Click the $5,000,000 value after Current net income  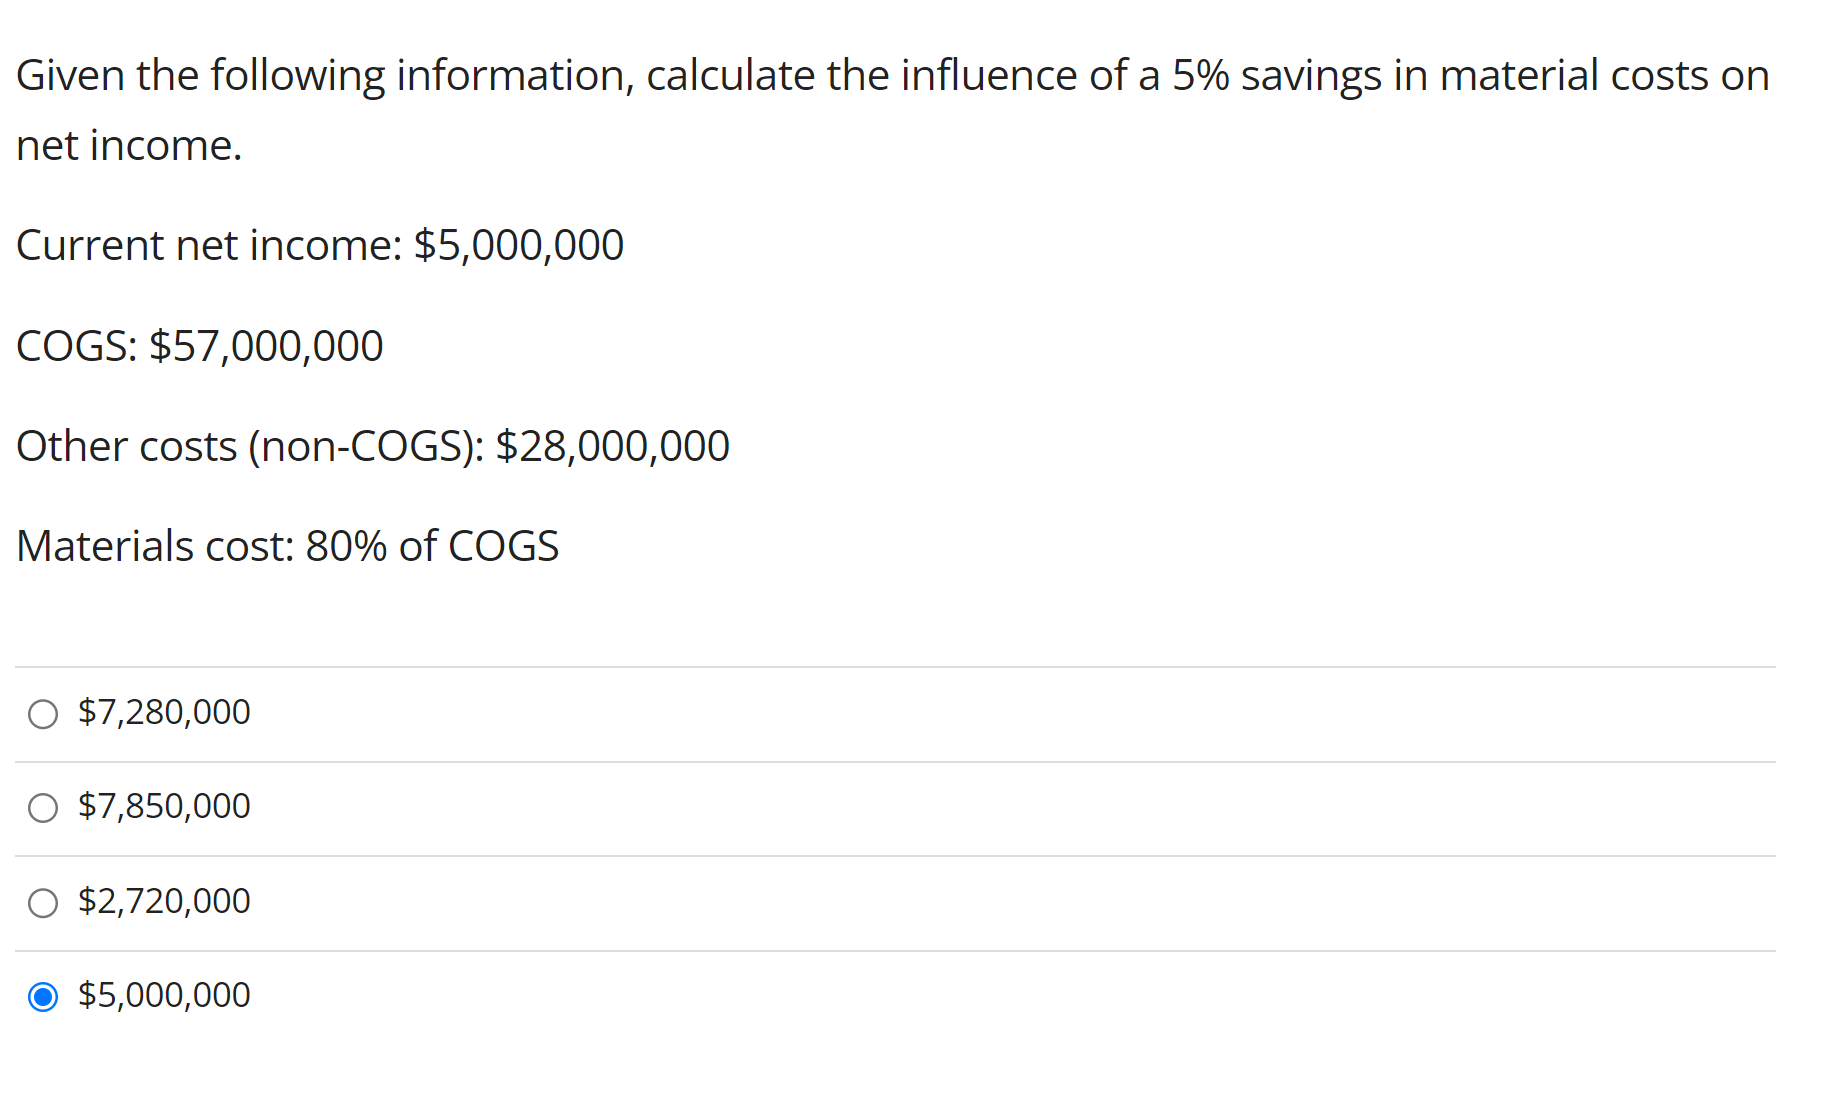[x=519, y=246]
